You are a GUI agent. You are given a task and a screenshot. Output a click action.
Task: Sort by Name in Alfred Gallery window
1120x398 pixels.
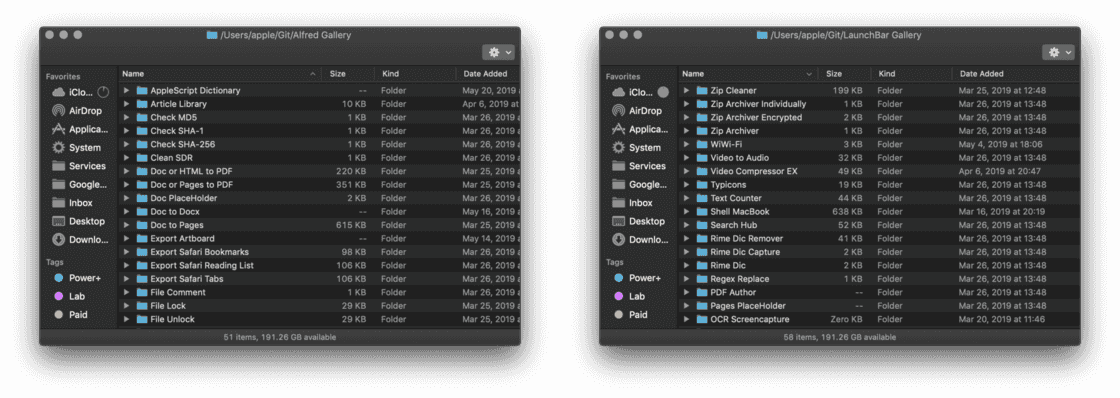220,74
